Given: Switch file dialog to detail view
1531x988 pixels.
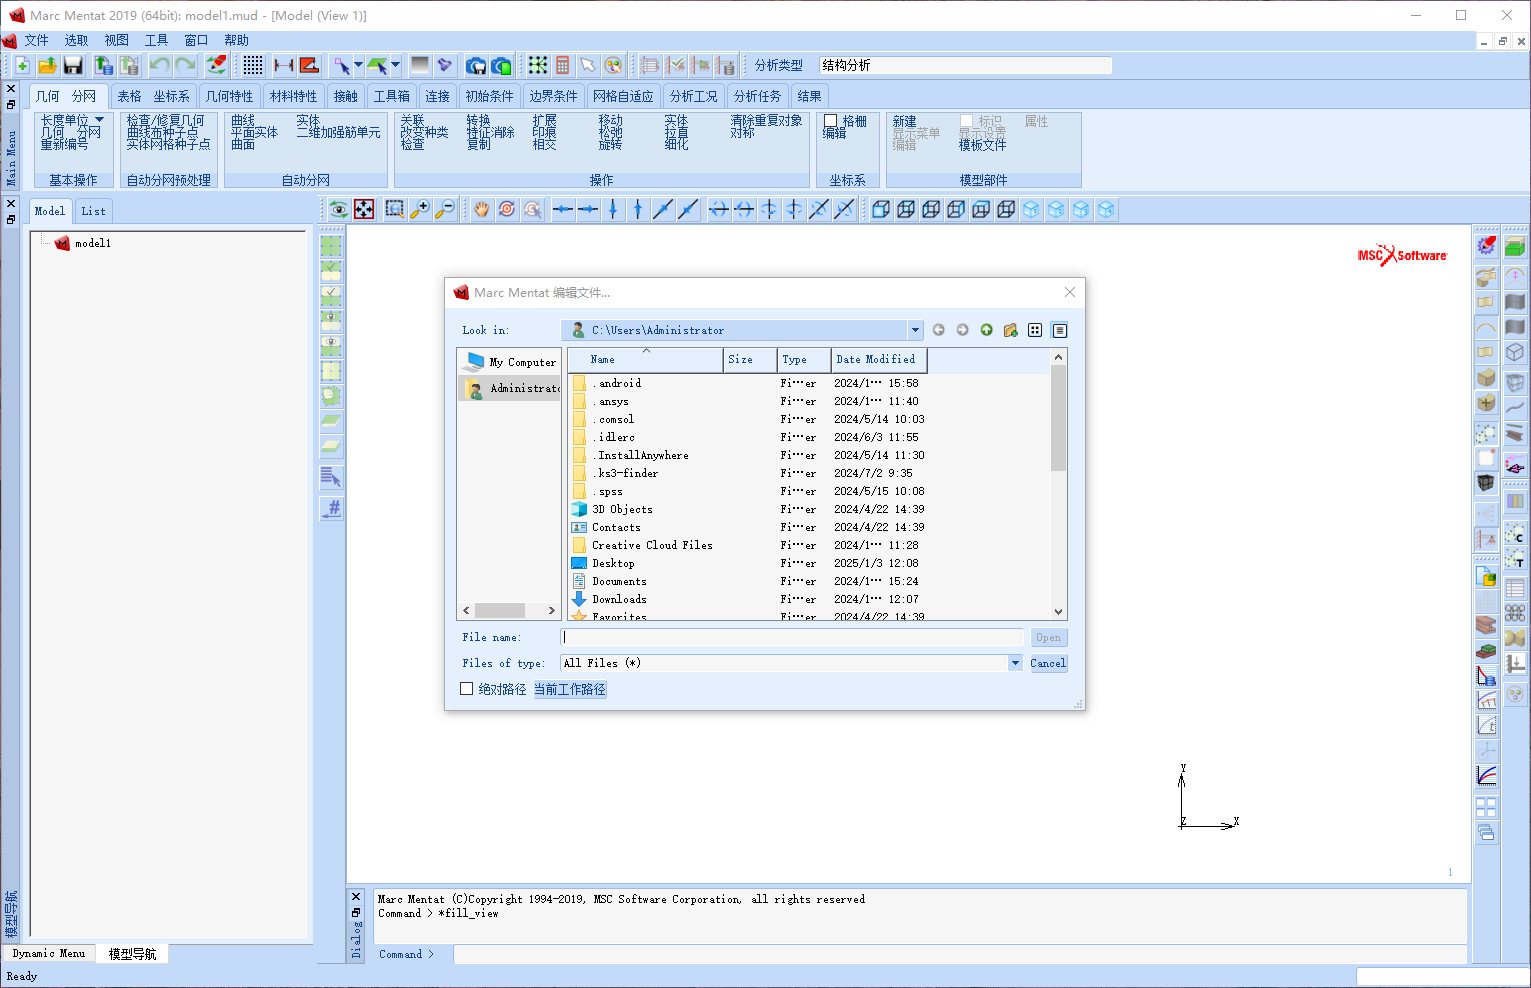Looking at the screenshot, I should point(1060,330).
